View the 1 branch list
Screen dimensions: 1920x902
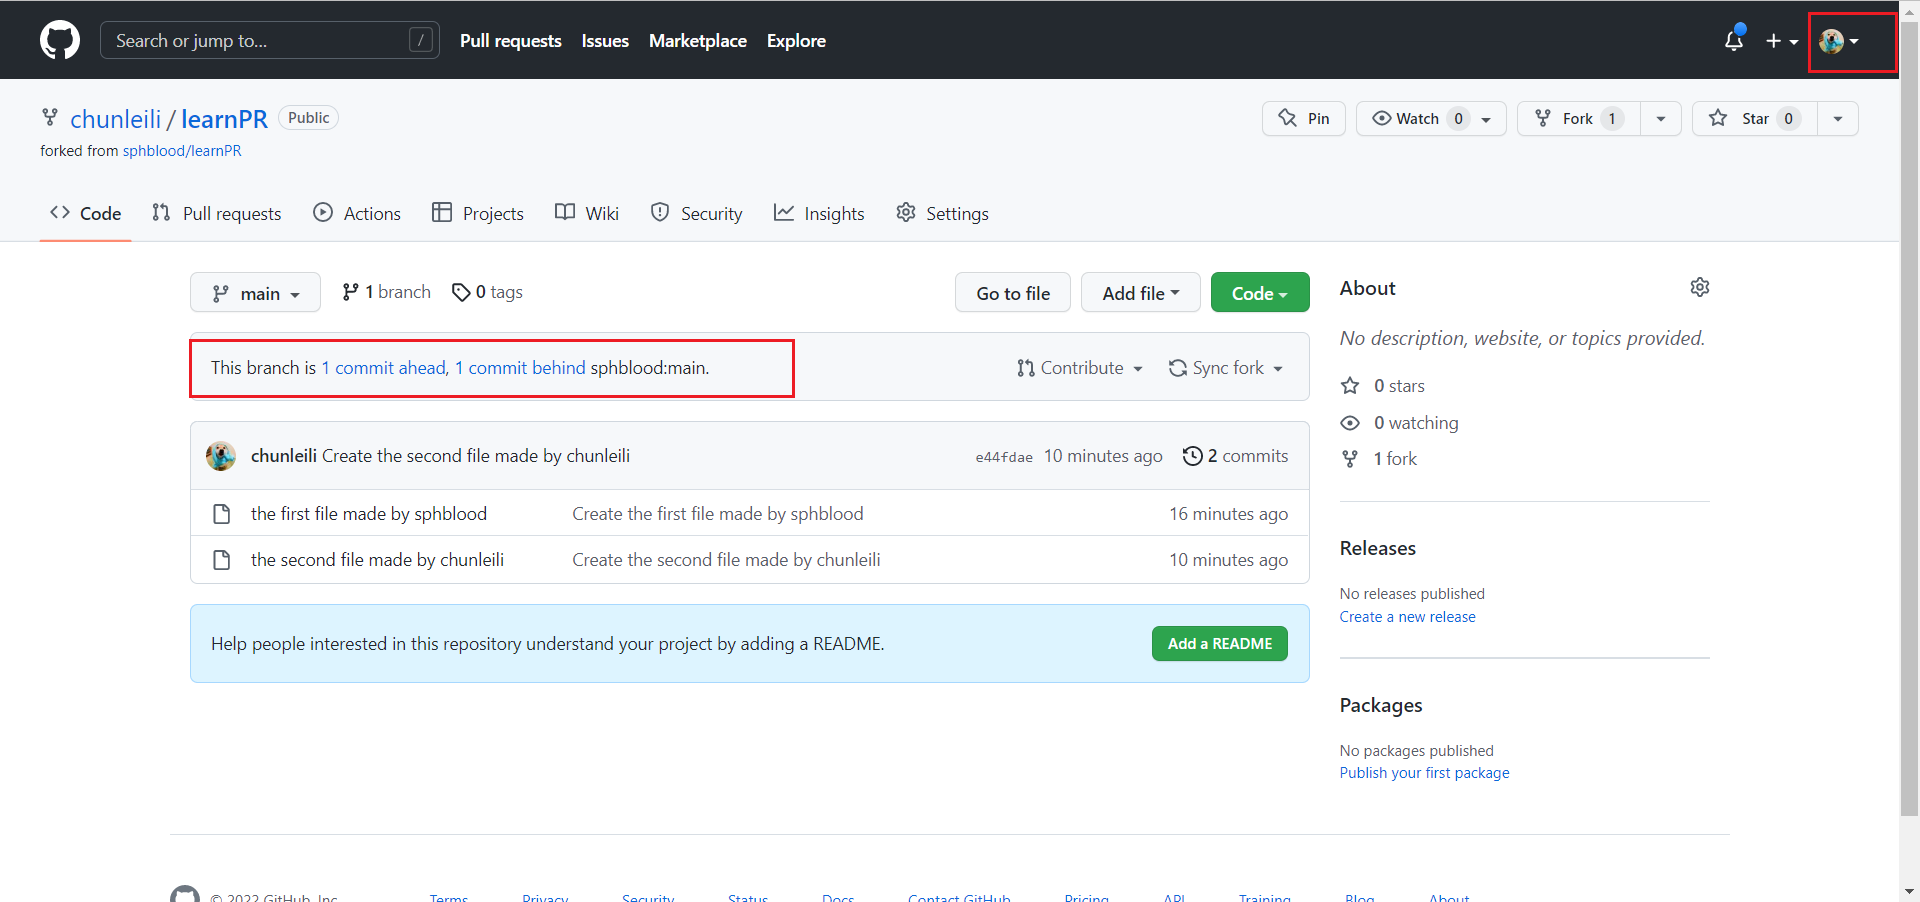tap(386, 292)
